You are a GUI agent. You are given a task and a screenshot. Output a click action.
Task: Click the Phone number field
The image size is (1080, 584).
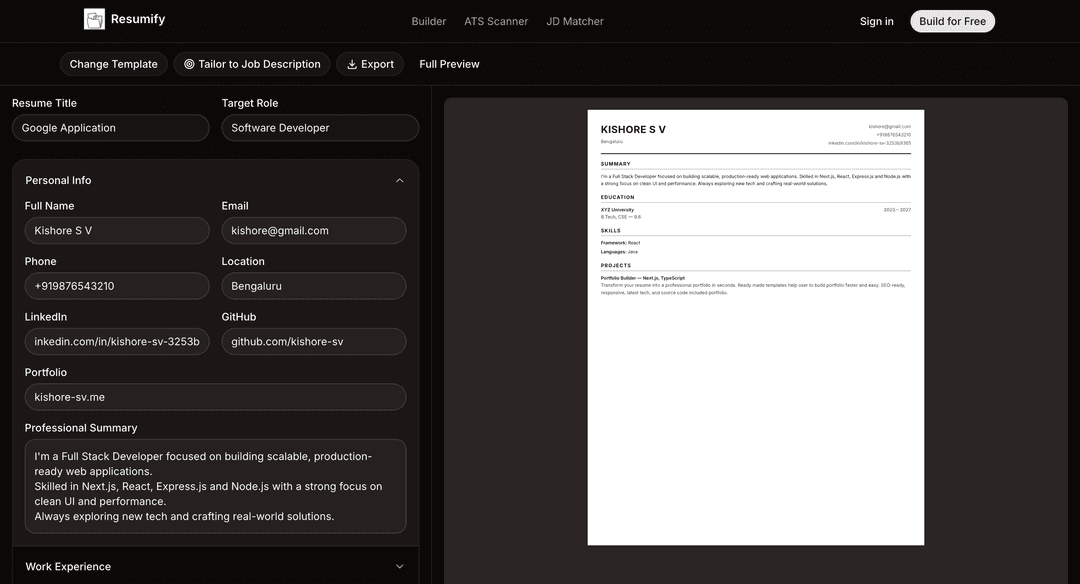coord(117,286)
